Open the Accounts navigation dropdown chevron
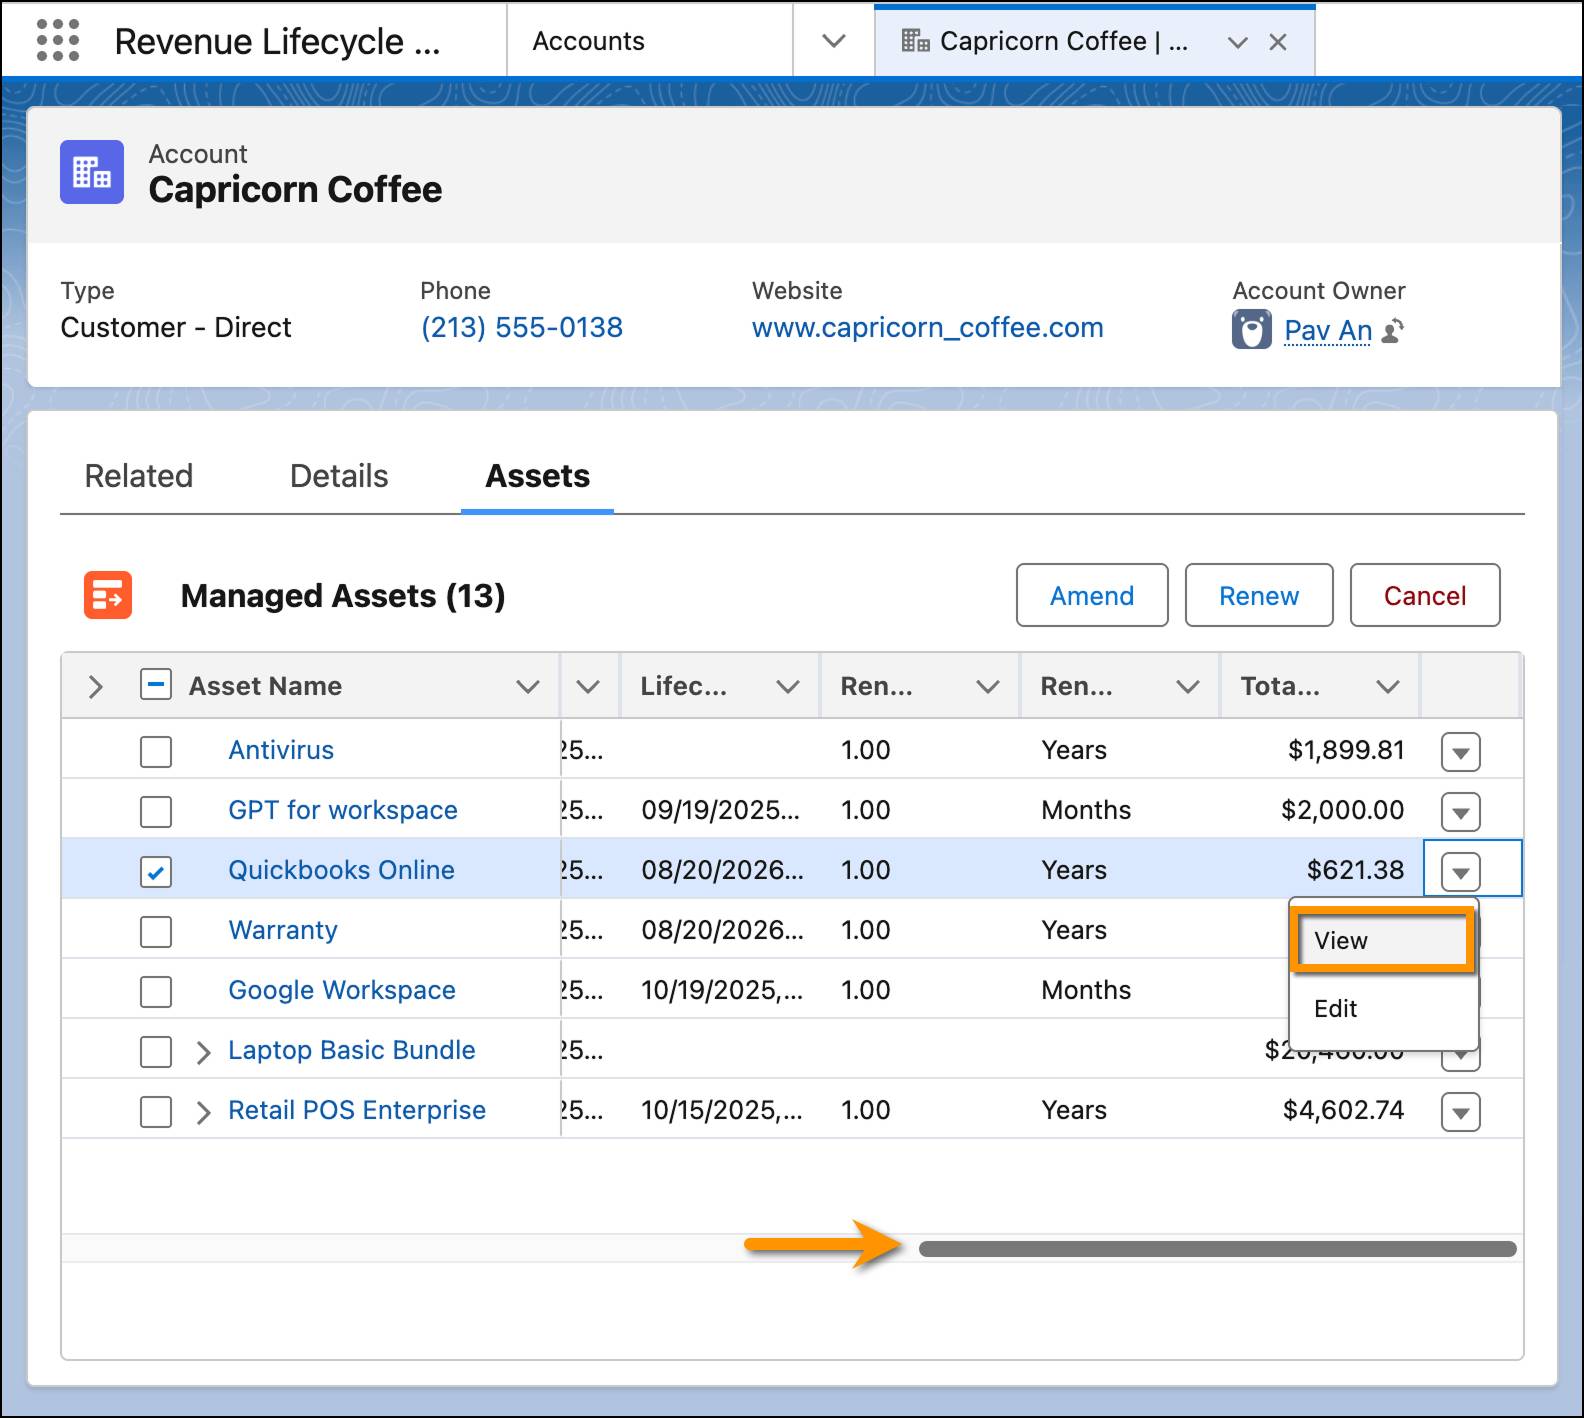Image resolution: width=1584 pixels, height=1418 pixels. (833, 41)
